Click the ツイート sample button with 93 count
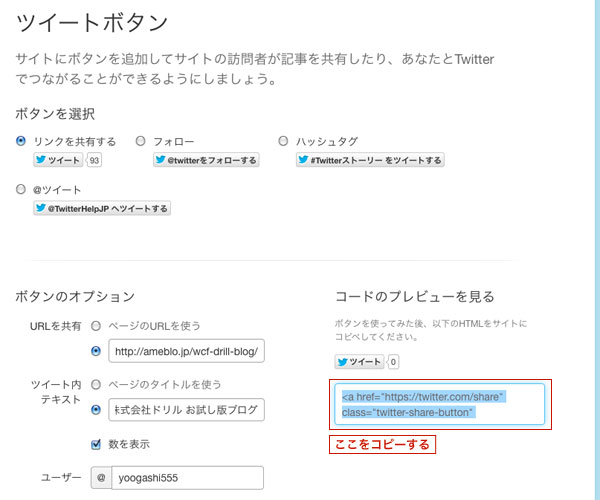The image size is (600, 500). pyautogui.click(x=58, y=160)
